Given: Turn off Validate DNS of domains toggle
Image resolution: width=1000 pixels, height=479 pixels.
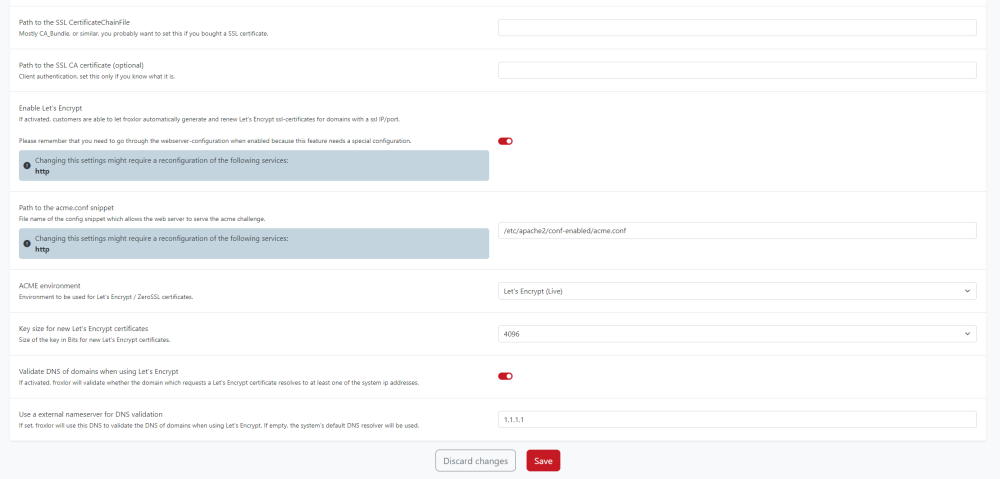Looking at the screenshot, I should point(505,376).
